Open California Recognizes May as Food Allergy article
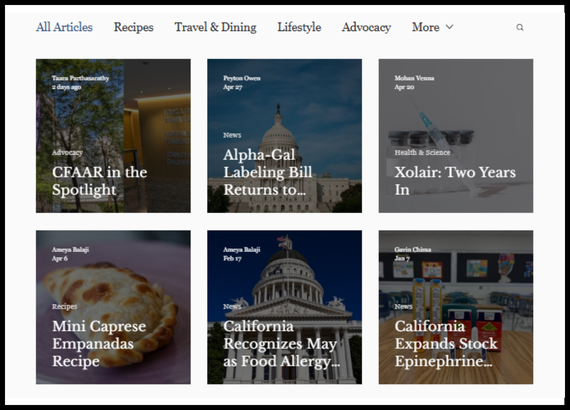 (281, 343)
